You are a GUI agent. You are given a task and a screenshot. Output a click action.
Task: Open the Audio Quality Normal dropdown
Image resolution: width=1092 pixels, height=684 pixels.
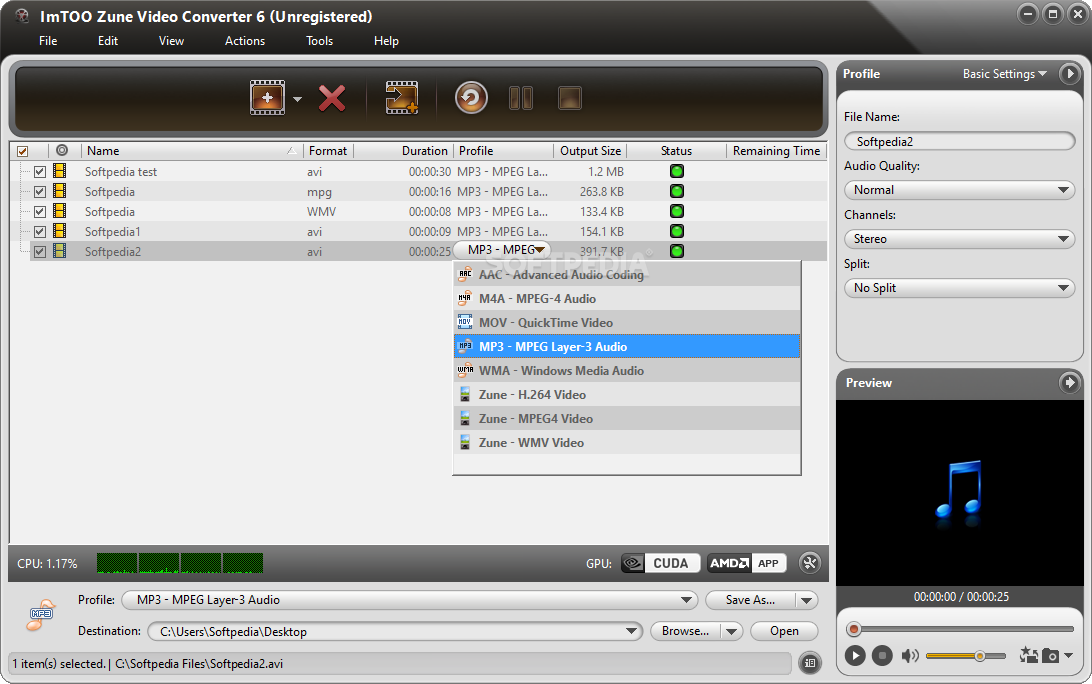(960, 190)
